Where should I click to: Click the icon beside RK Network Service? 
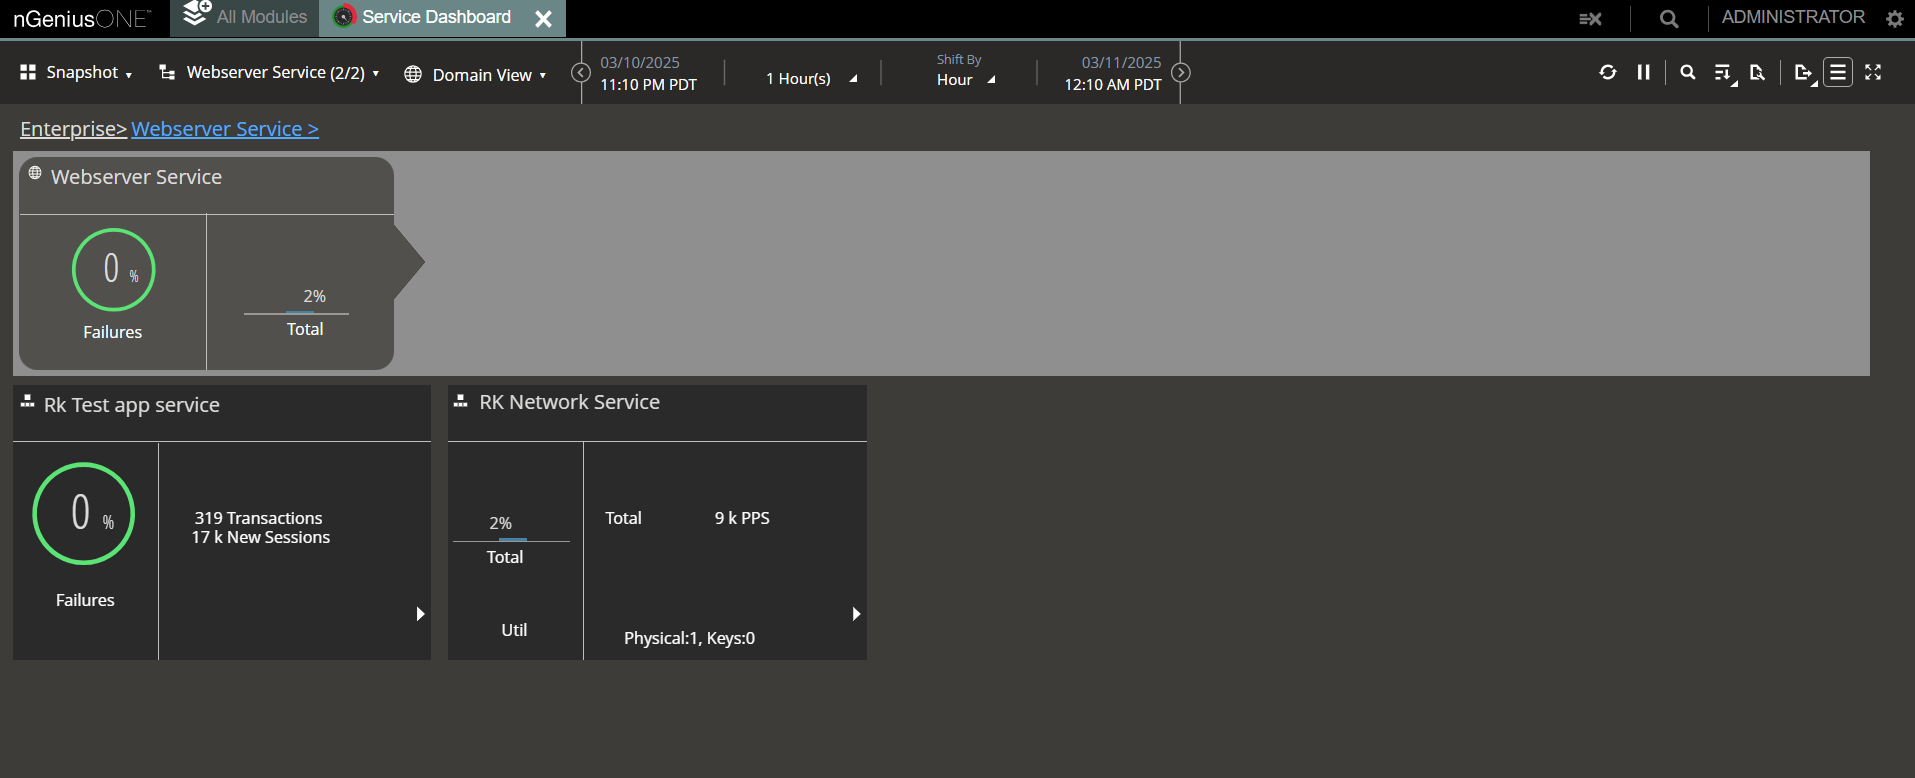pyautogui.click(x=461, y=401)
